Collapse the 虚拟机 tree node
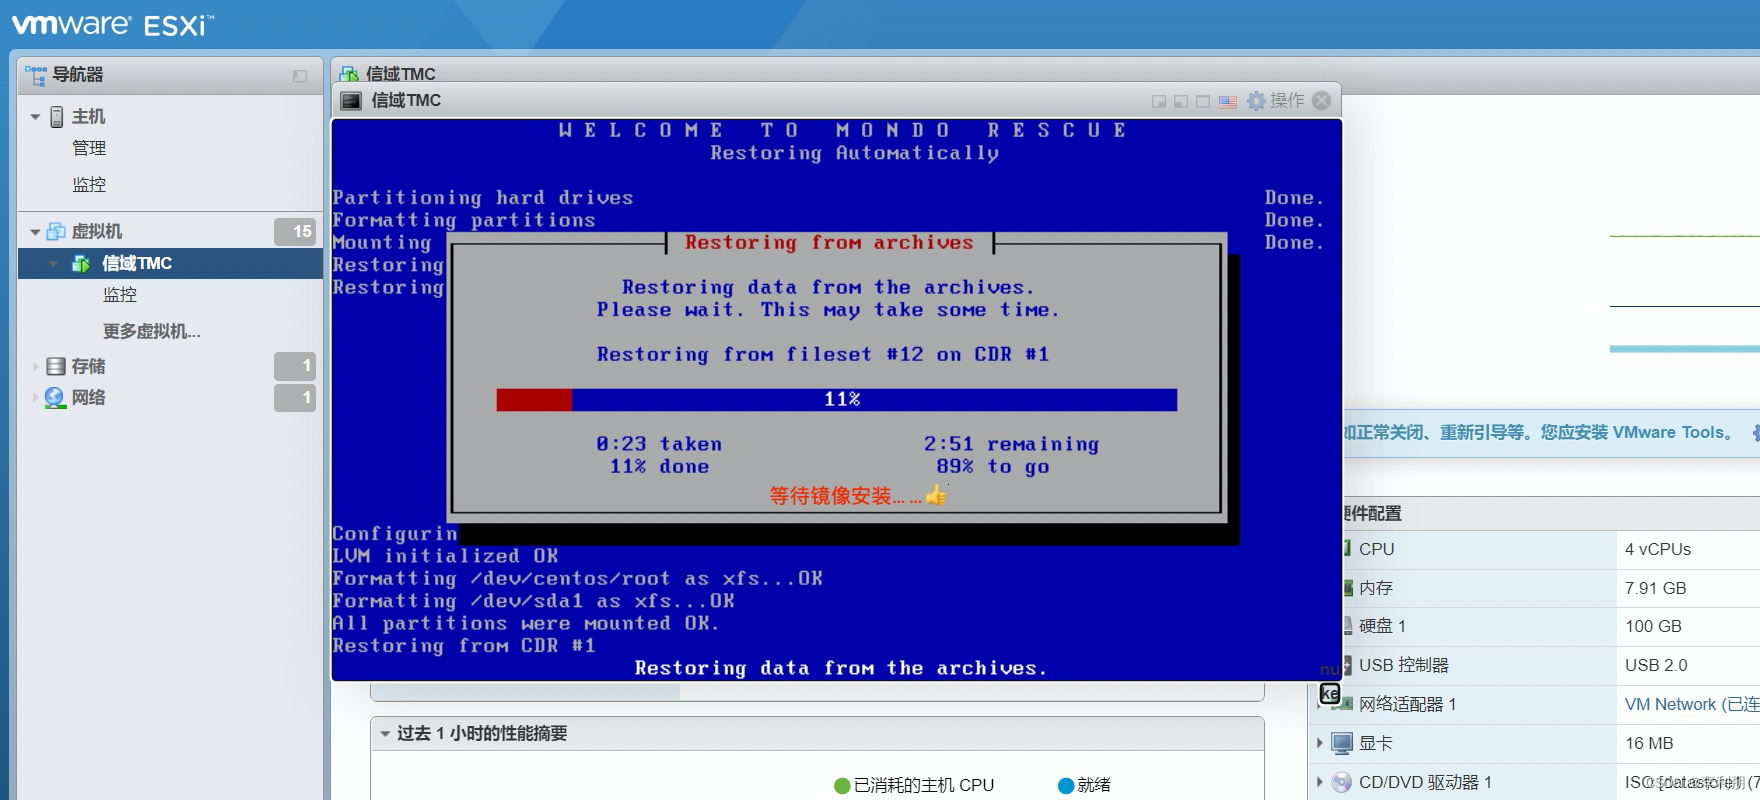The width and height of the screenshot is (1760, 800). coord(35,232)
